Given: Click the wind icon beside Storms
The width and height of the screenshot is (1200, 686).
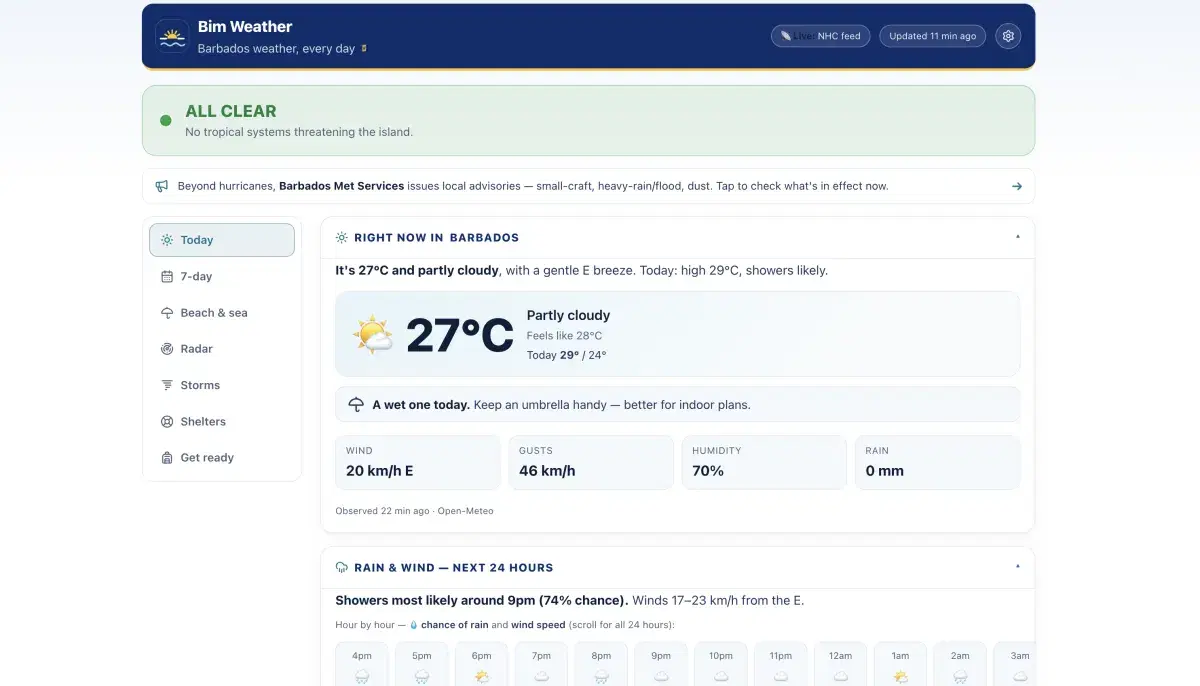Looking at the screenshot, I should (x=167, y=385).
